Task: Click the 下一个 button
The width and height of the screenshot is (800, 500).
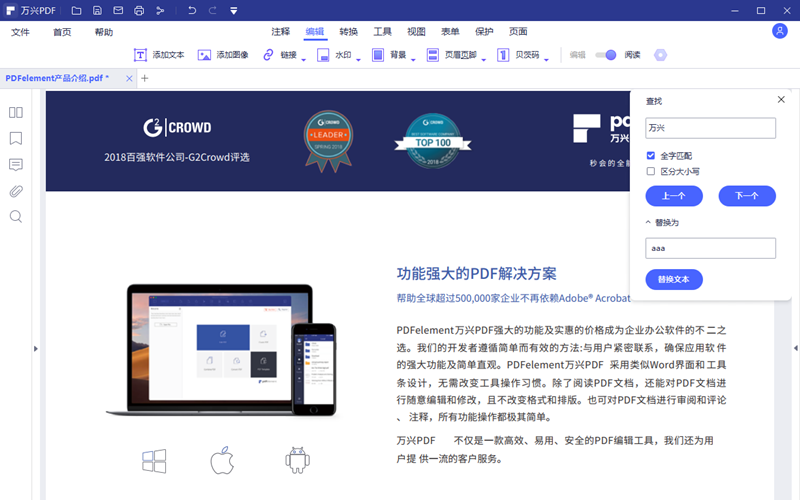Action: pos(746,196)
